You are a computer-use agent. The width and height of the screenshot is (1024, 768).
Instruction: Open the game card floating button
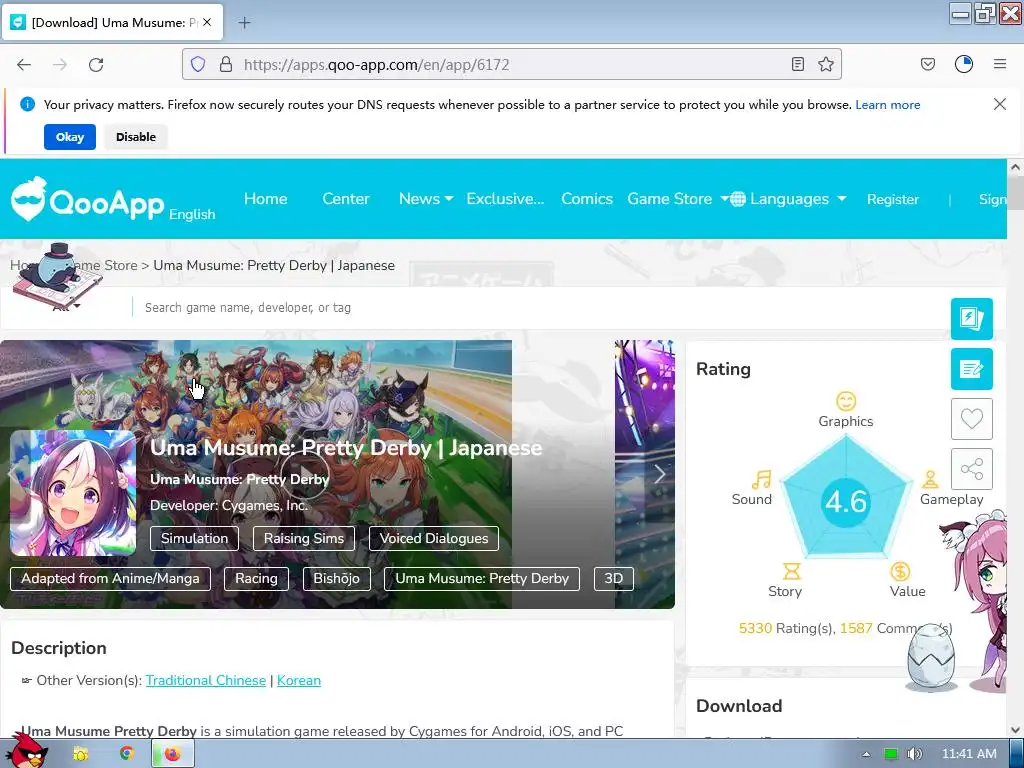click(x=972, y=319)
